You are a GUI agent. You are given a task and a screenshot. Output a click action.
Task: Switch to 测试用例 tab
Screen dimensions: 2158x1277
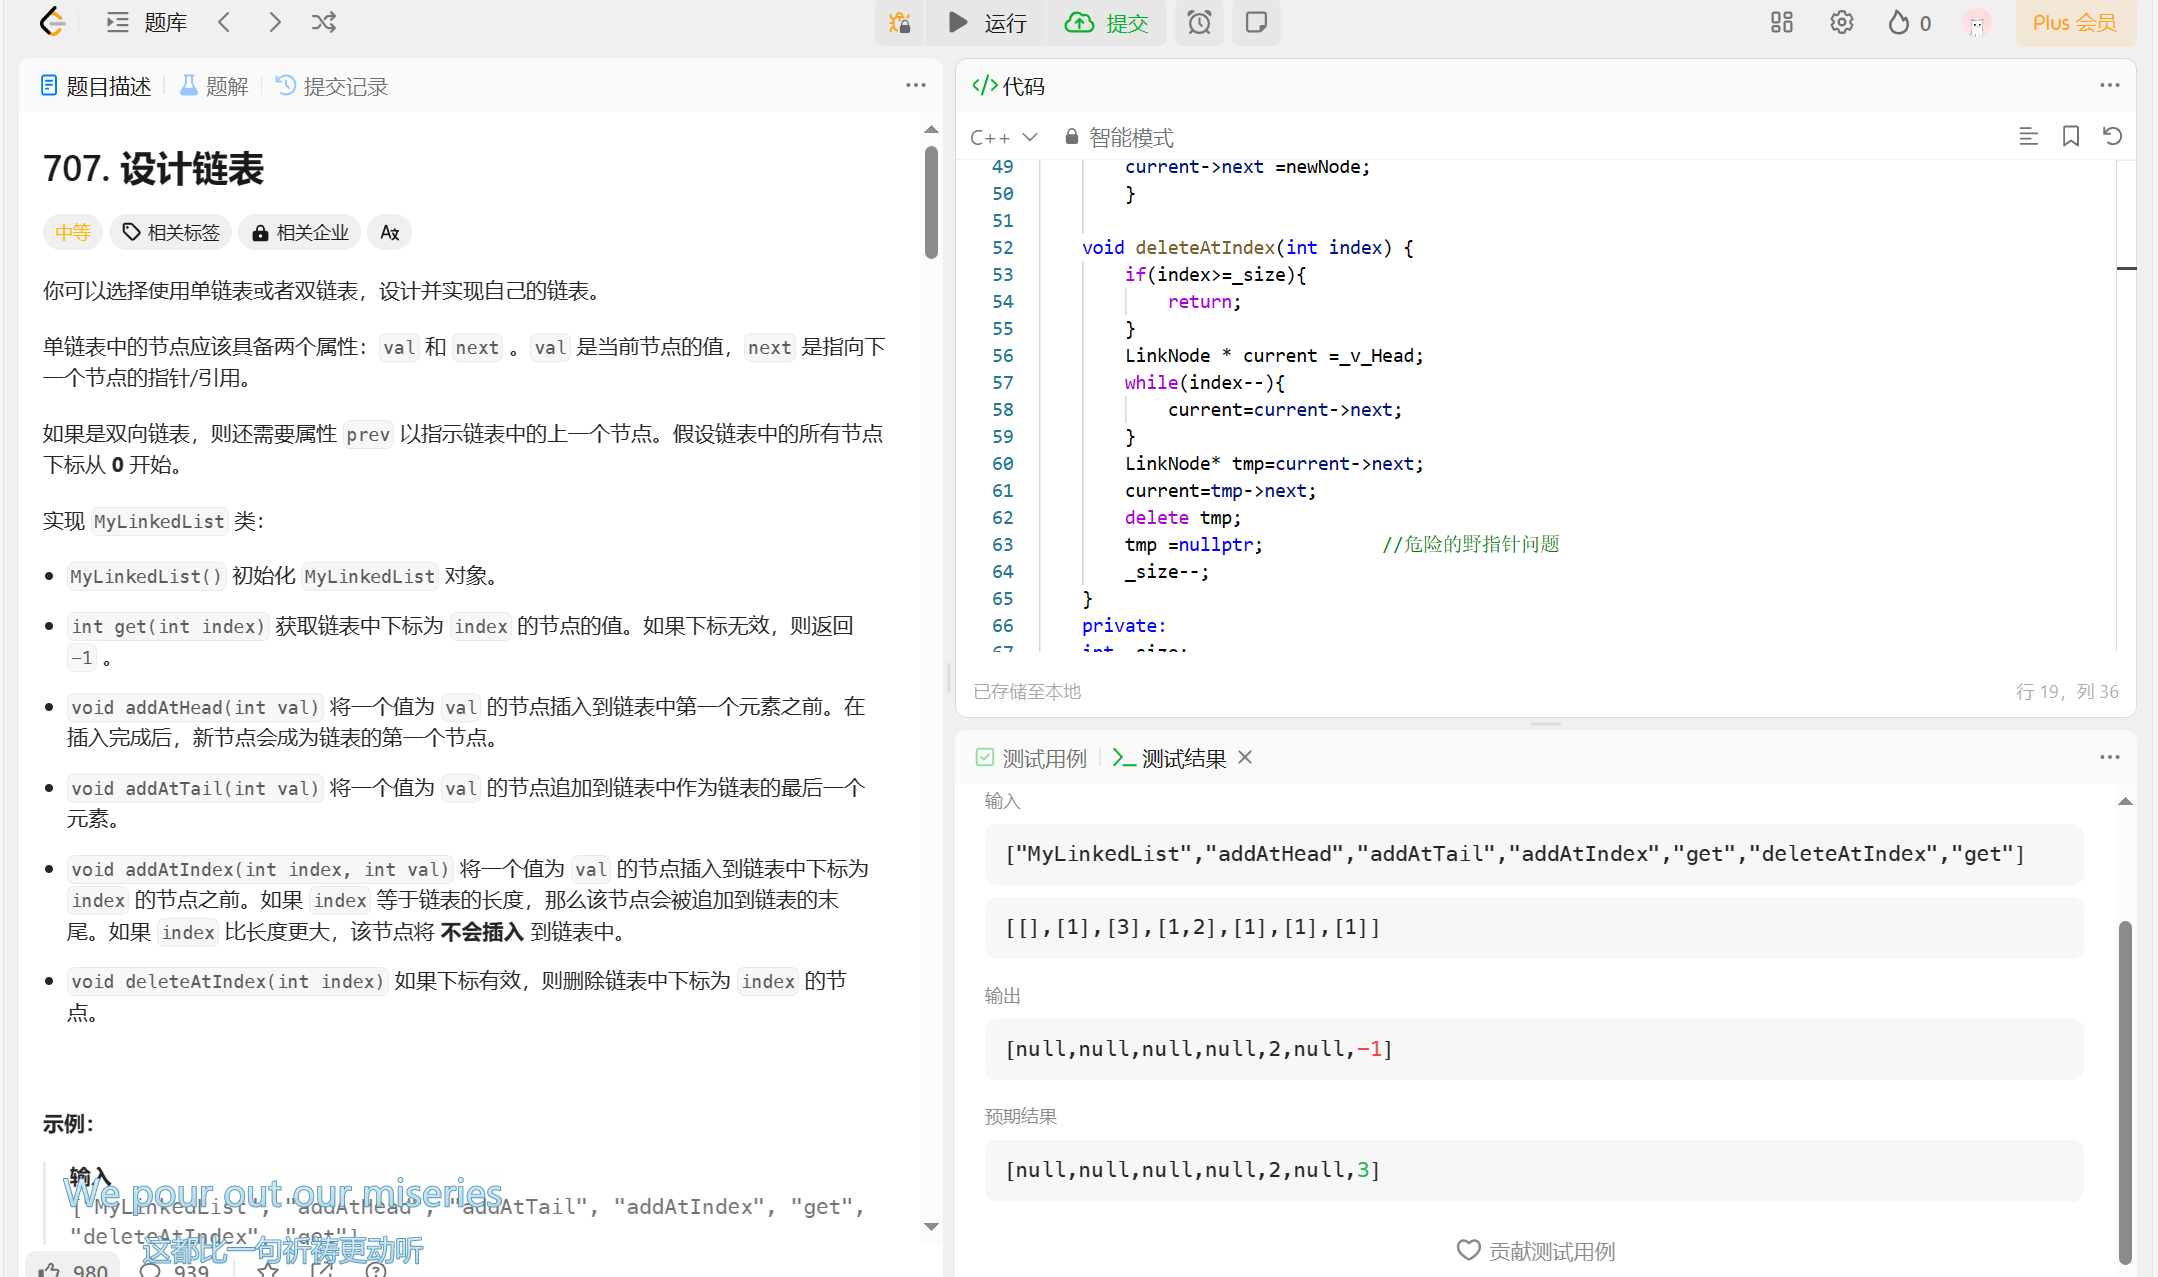tap(1031, 758)
